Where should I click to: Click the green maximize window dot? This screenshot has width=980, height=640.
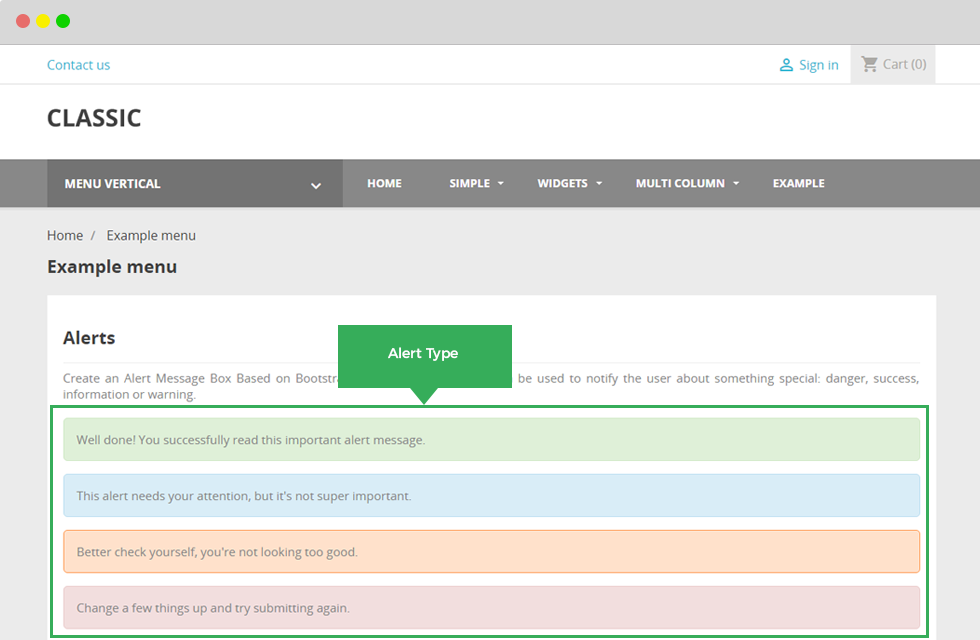63,21
